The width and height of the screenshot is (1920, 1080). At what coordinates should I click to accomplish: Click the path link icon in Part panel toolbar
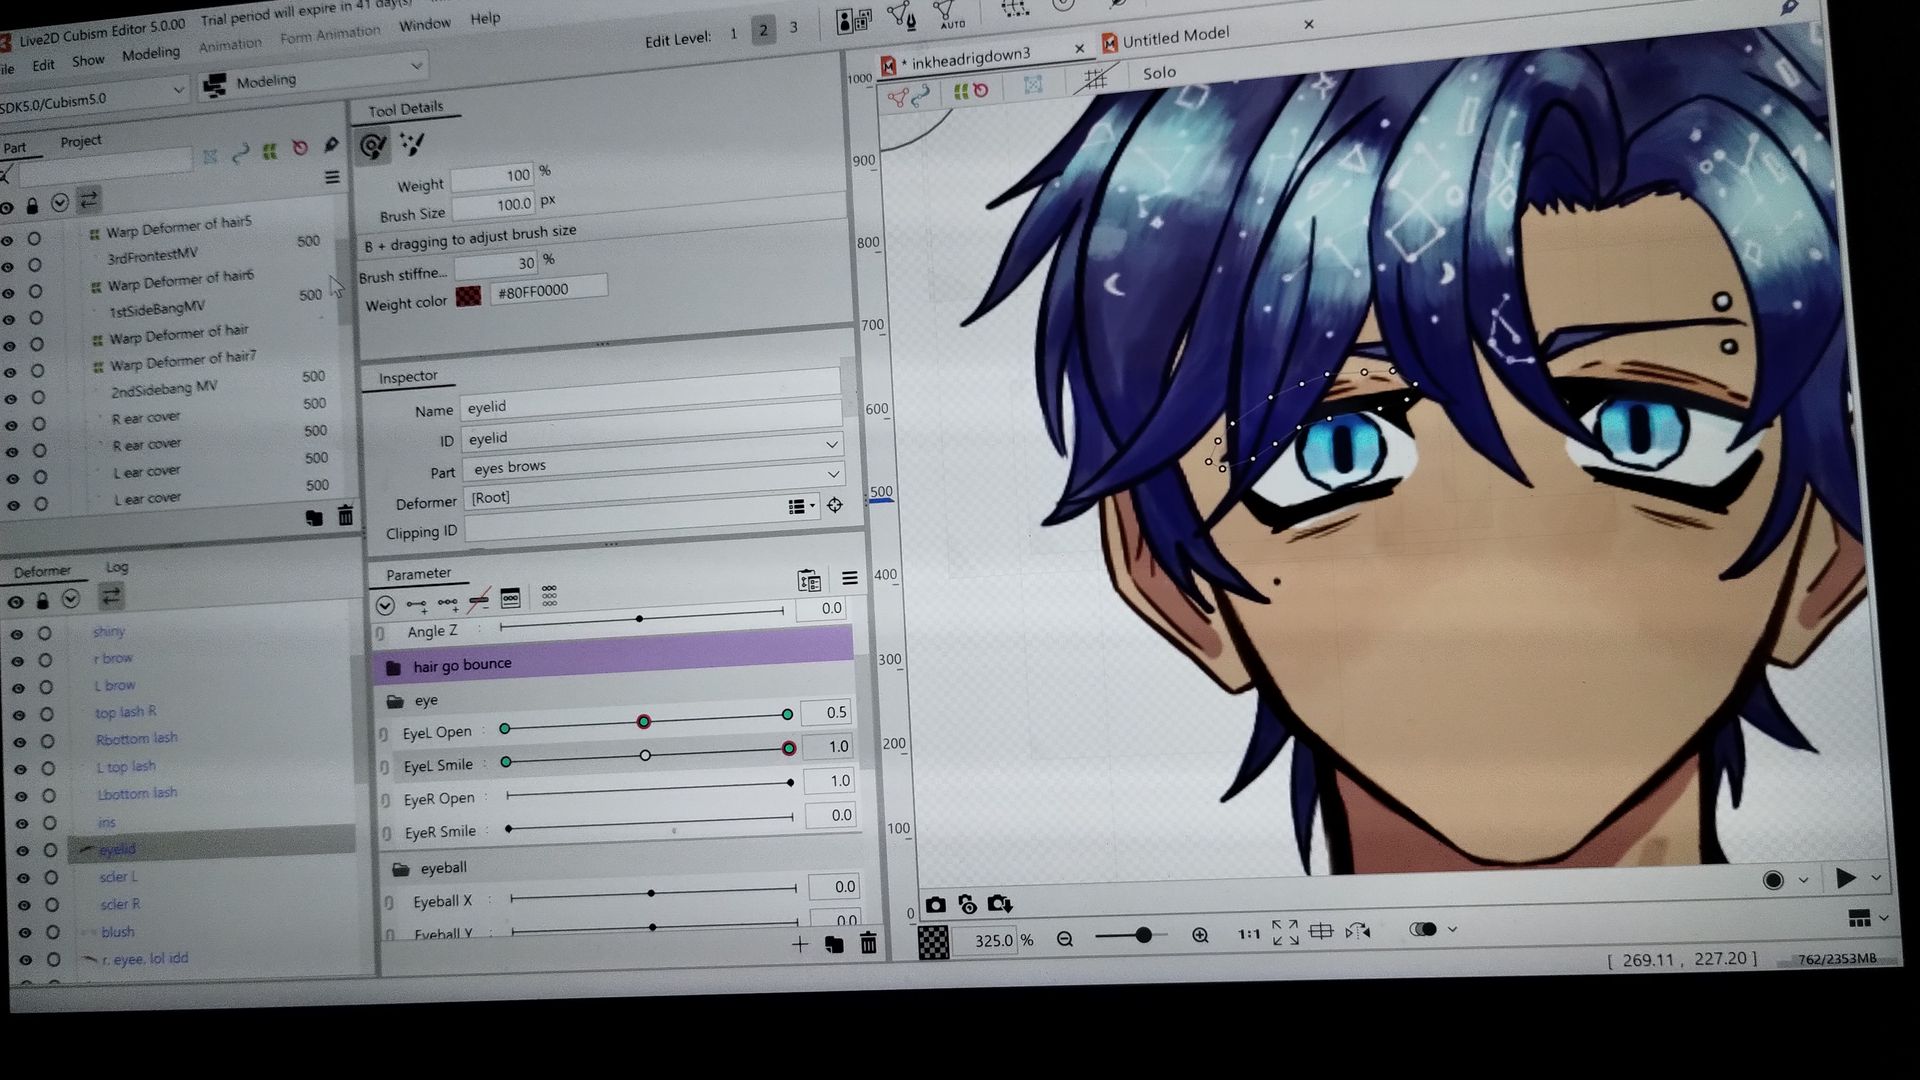(240, 153)
